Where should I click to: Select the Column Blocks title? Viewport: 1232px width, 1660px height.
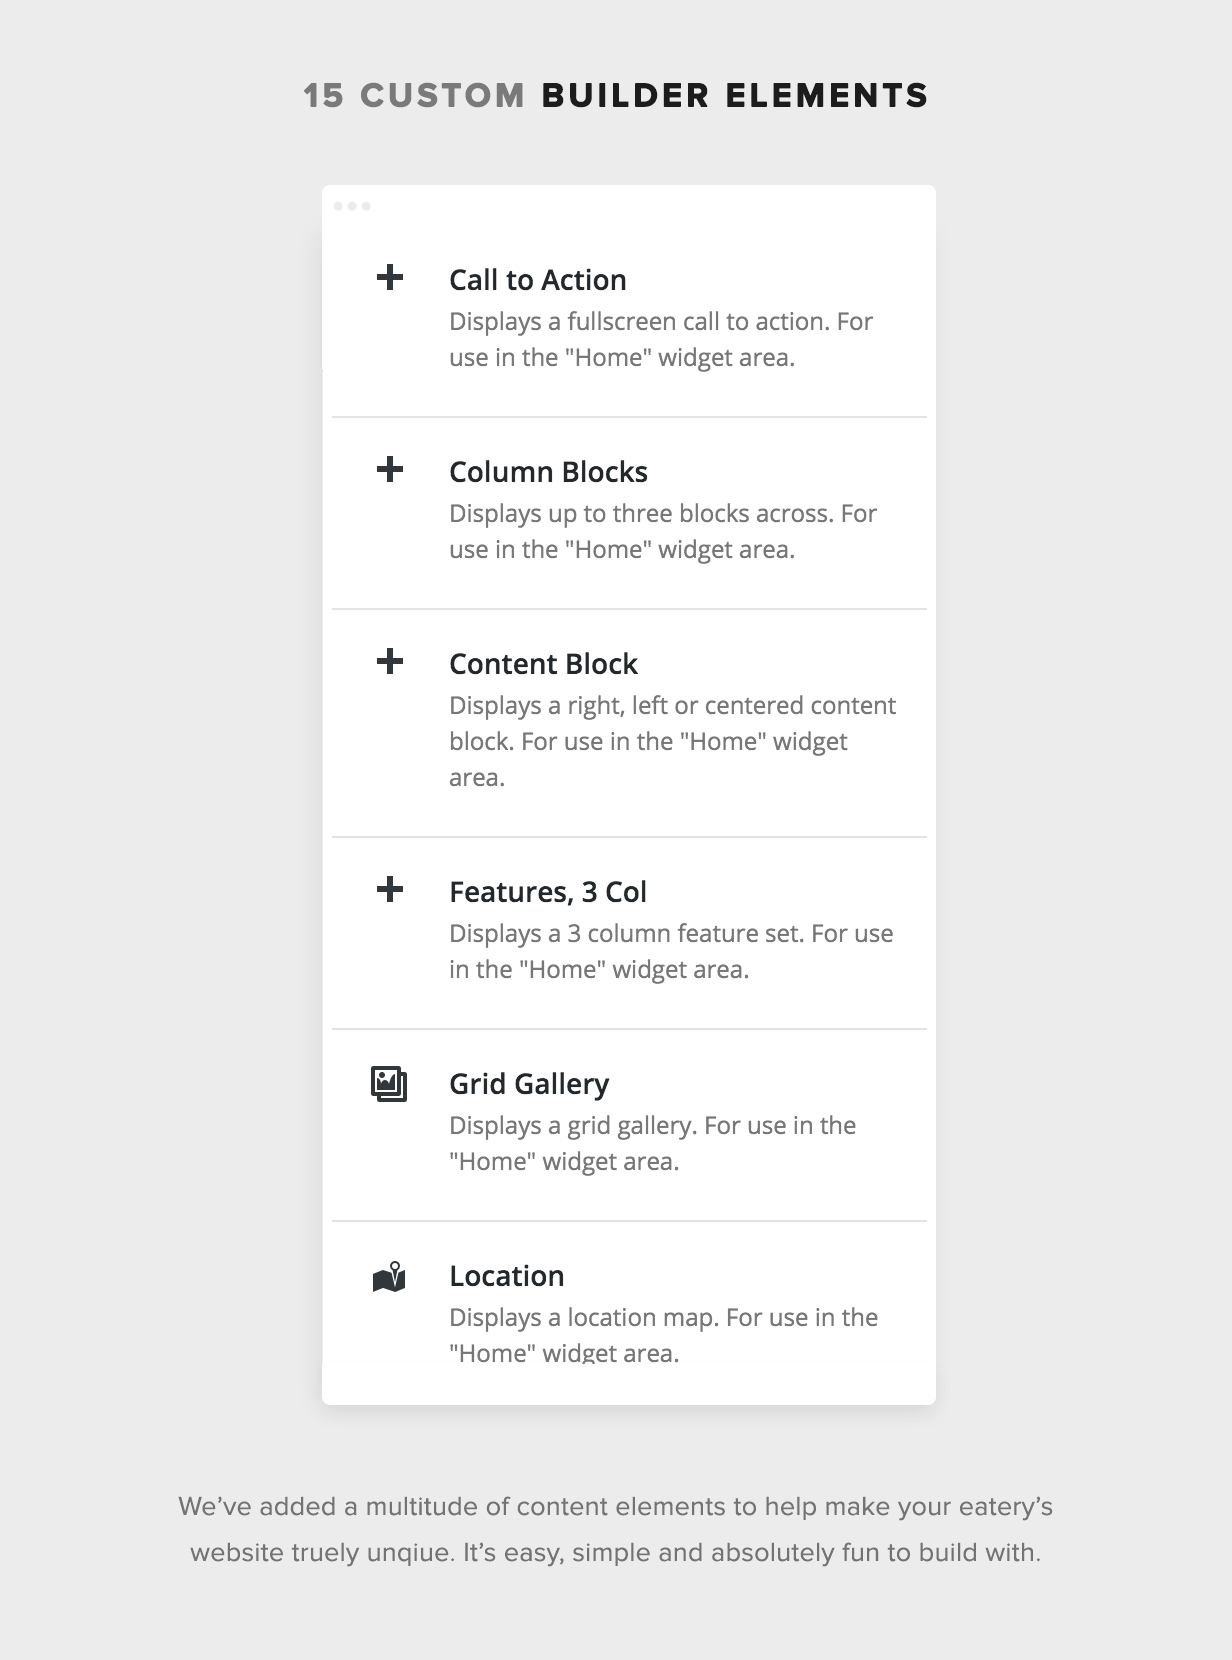click(x=548, y=472)
